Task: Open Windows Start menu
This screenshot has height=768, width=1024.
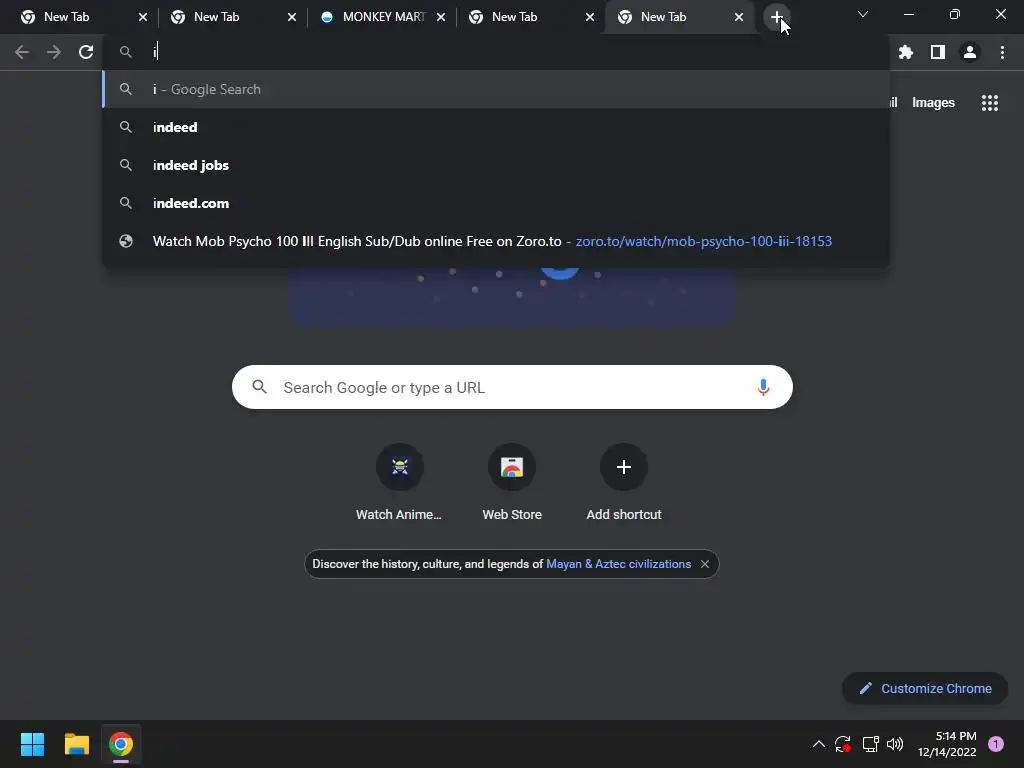Action: click(32, 744)
